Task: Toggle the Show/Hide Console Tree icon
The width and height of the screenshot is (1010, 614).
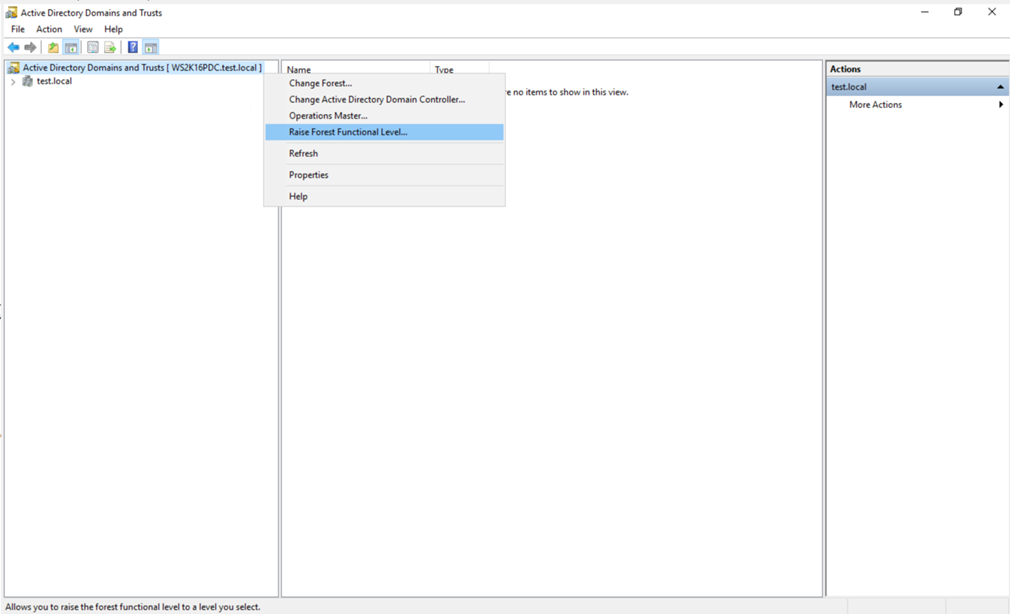Action: pyautogui.click(x=71, y=47)
